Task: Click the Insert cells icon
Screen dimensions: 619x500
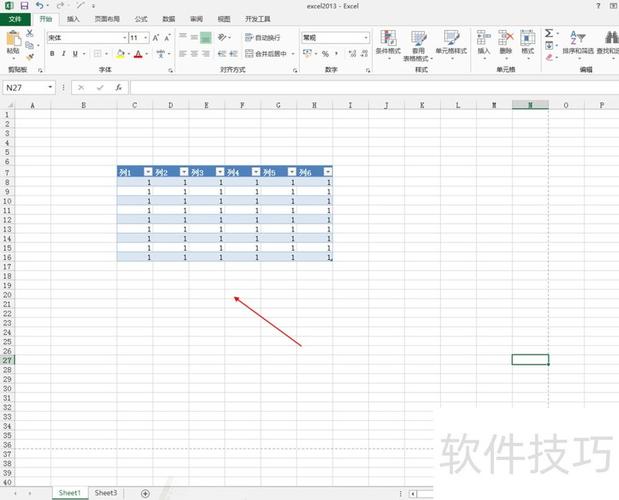Action: point(484,38)
